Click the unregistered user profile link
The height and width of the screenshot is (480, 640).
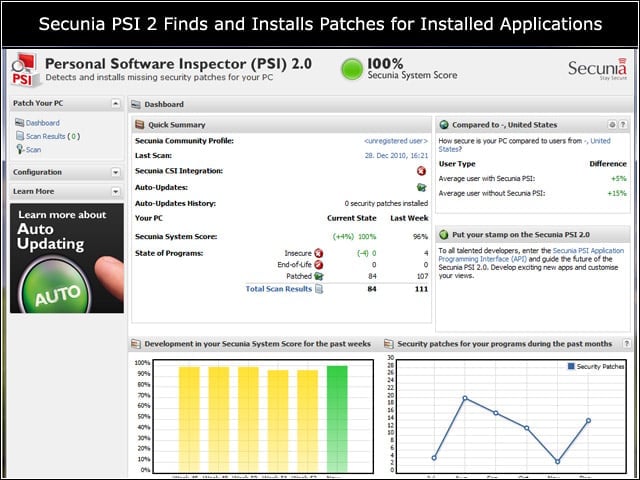tap(396, 141)
